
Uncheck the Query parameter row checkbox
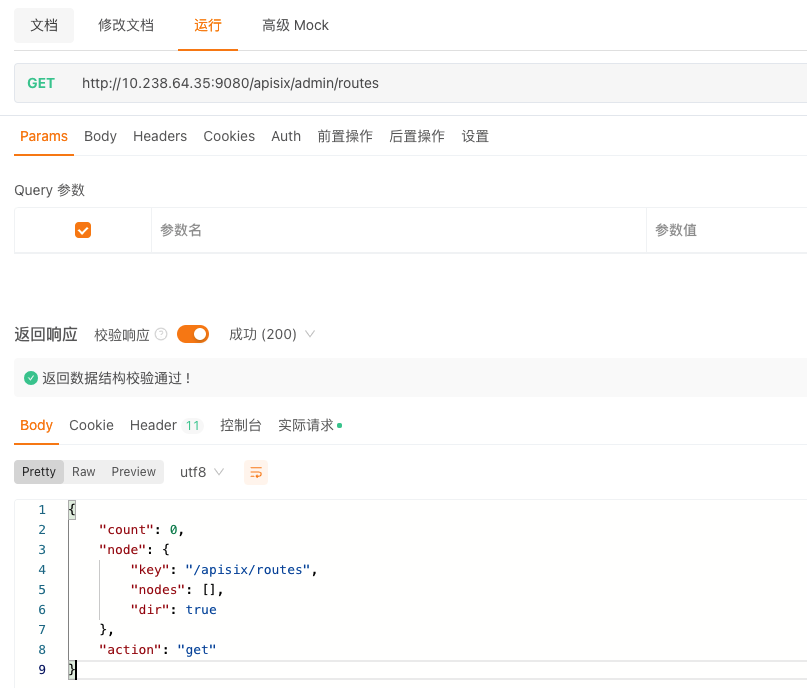[83, 230]
